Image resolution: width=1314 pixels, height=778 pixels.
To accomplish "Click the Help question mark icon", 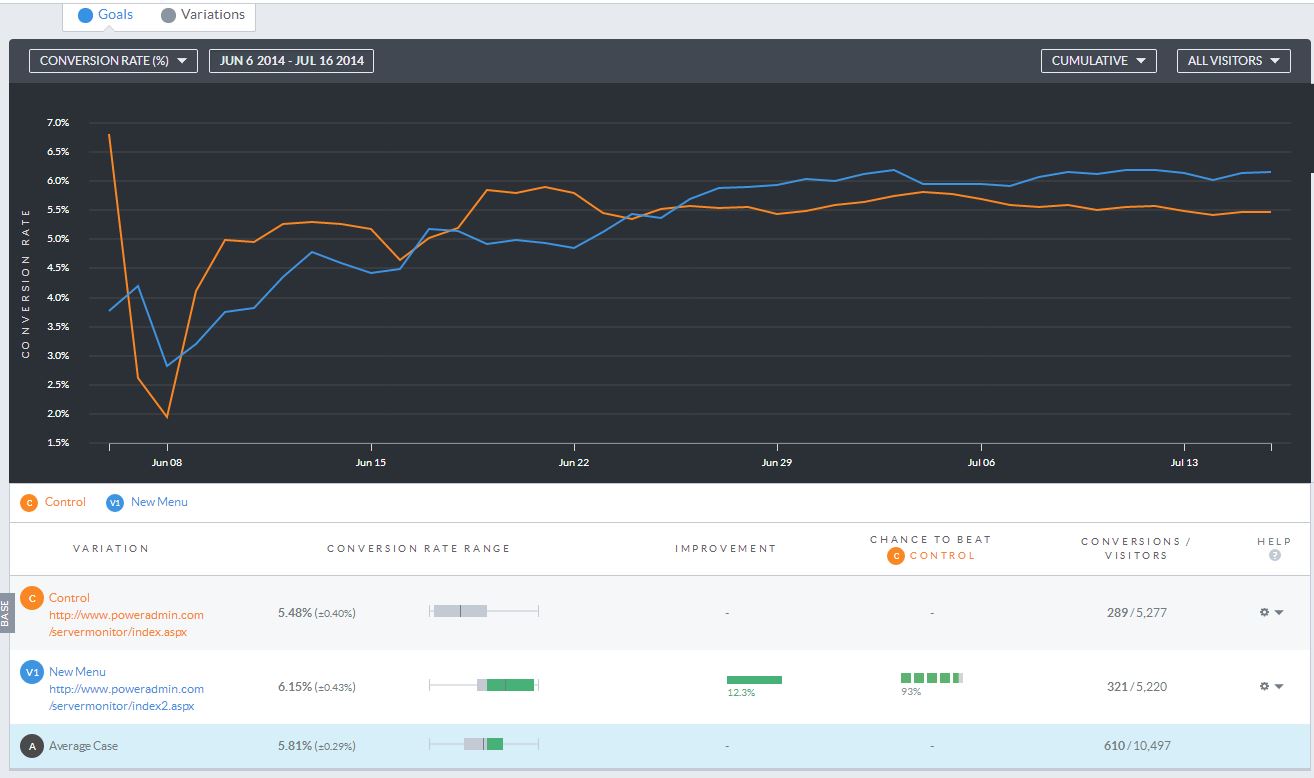I will coord(1274,555).
